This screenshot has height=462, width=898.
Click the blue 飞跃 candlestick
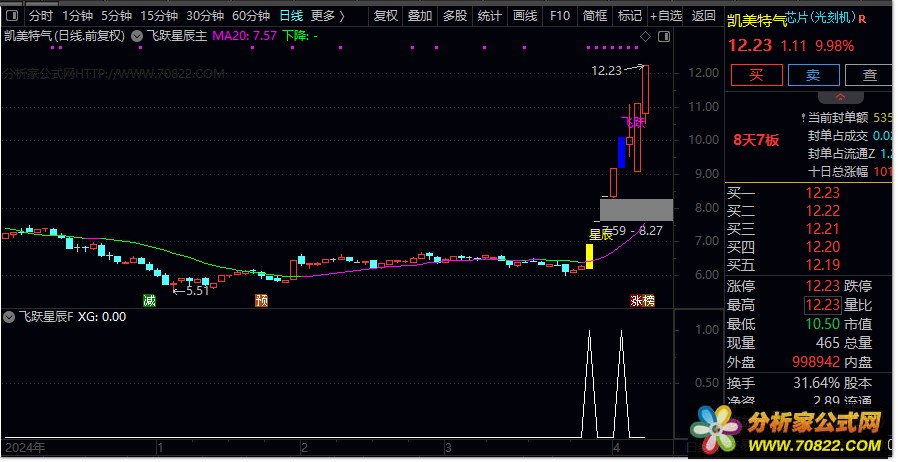[x=621, y=152]
